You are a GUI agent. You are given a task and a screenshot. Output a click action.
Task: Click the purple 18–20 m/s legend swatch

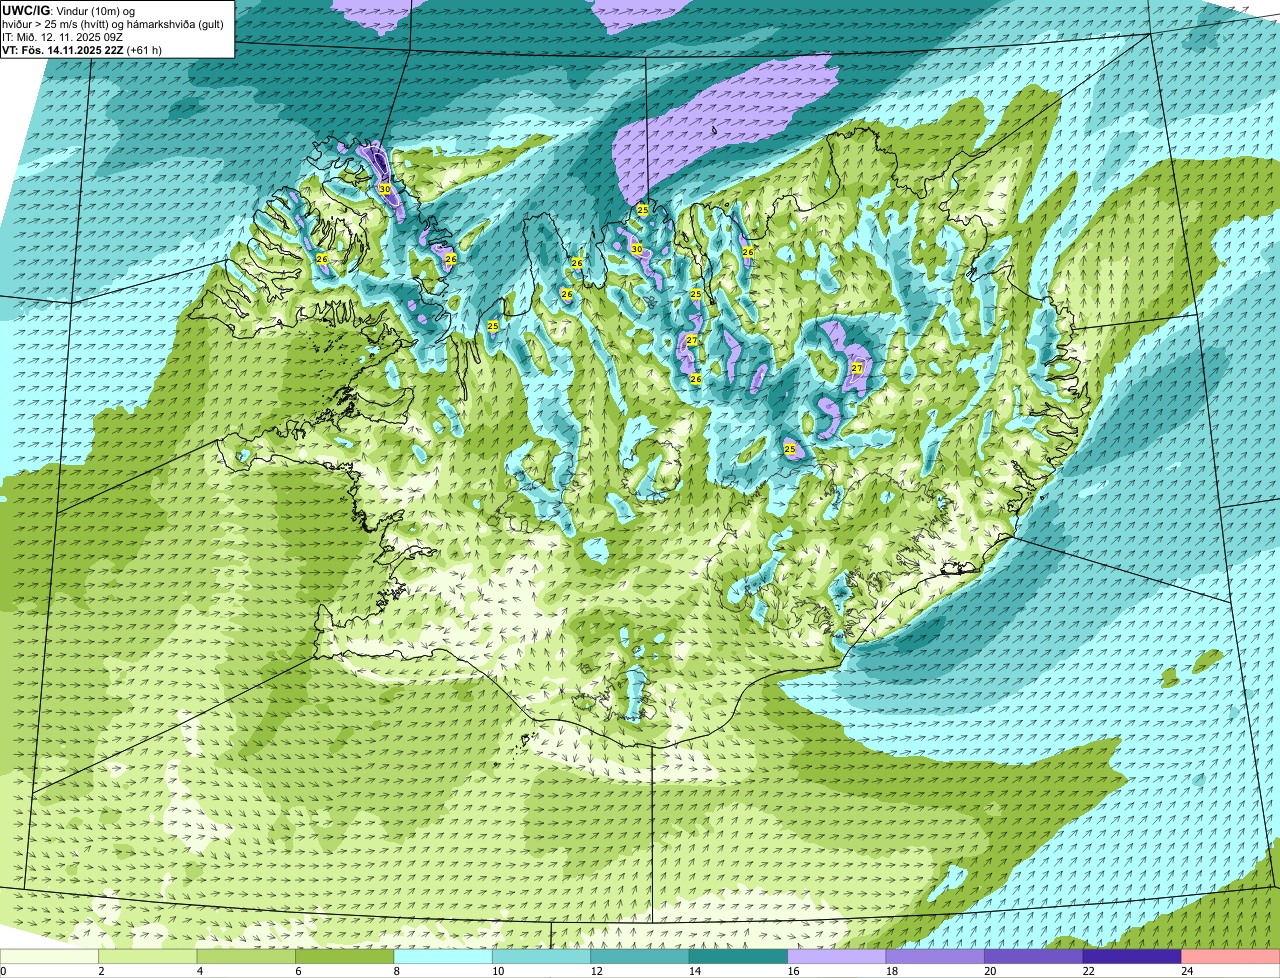(x=935, y=956)
